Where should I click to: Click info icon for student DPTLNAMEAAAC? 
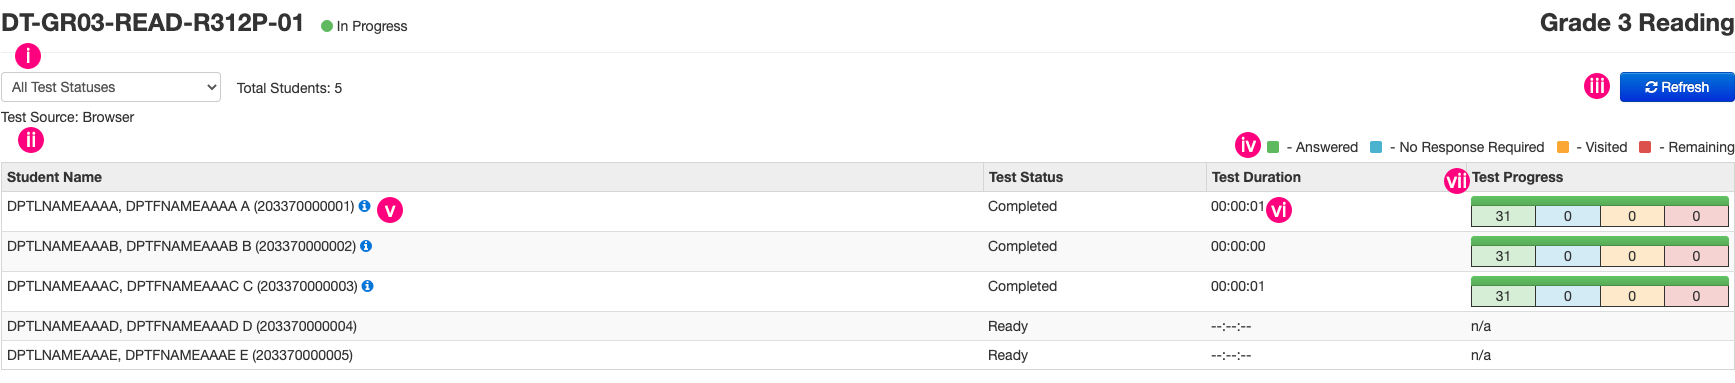pos(367,286)
